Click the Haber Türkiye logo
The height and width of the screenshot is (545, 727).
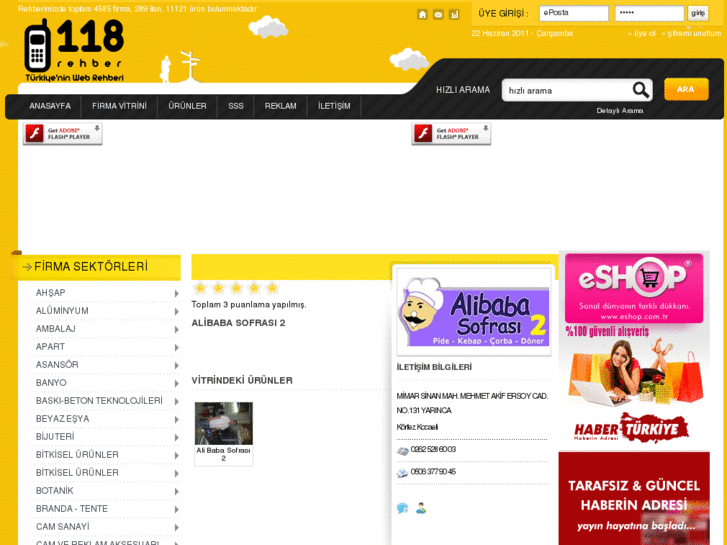(x=631, y=428)
